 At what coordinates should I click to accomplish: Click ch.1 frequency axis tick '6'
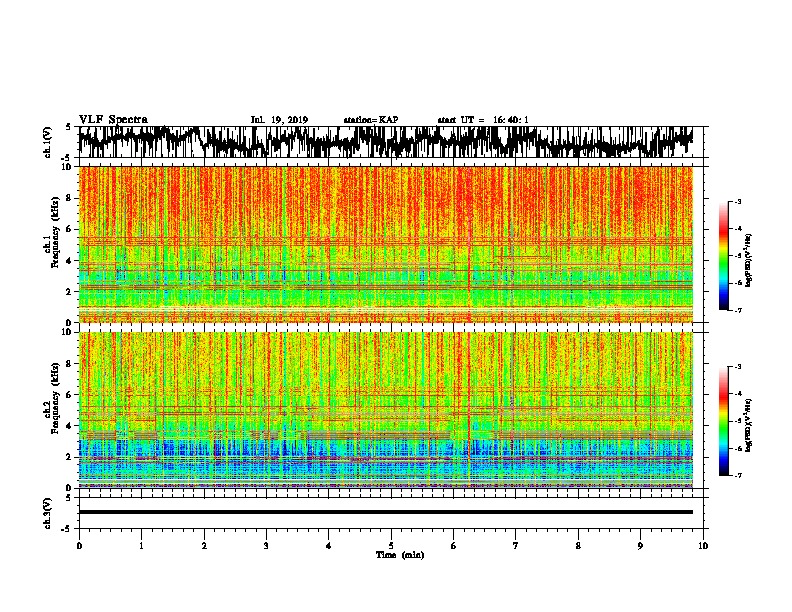(69, 229)
